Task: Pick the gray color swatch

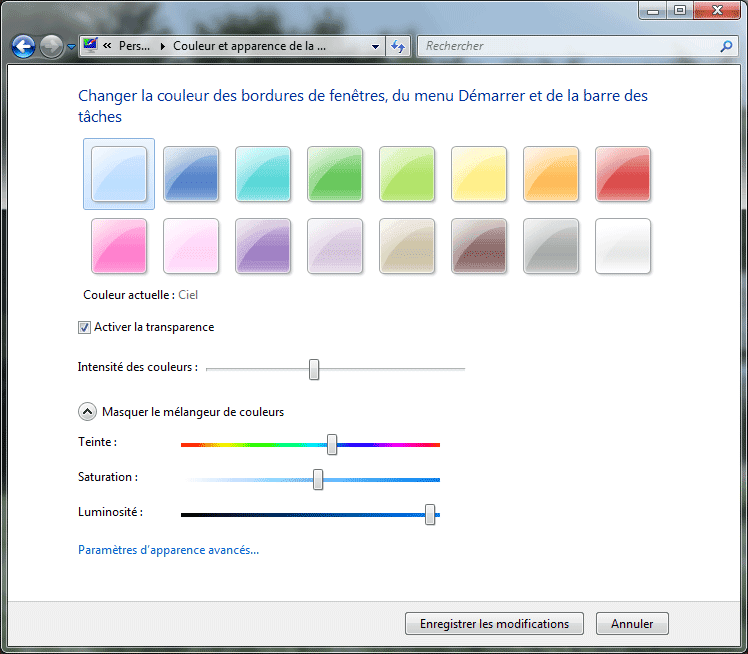Action: [x=551, y=246]
